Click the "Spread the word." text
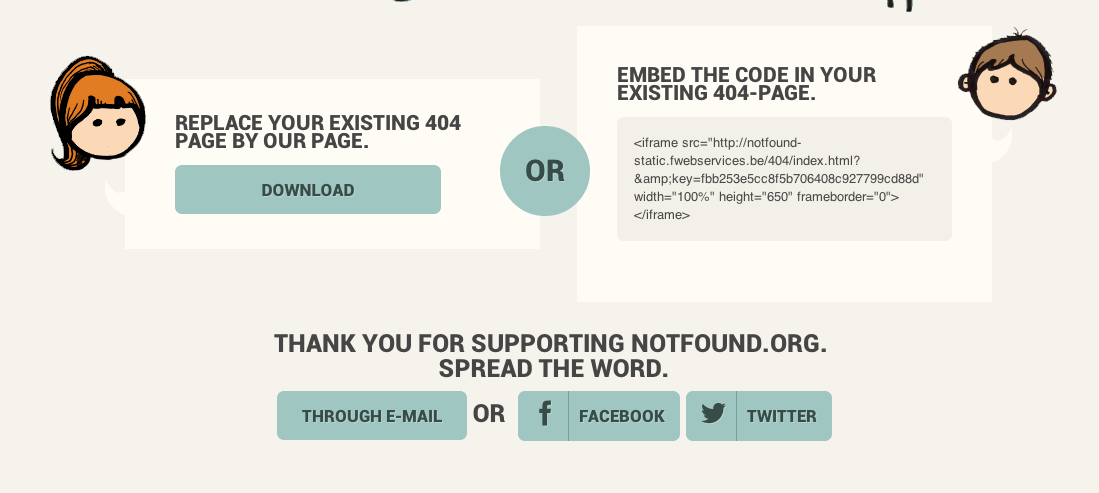This screenshot has height=493, width=1099. point(553,368)
